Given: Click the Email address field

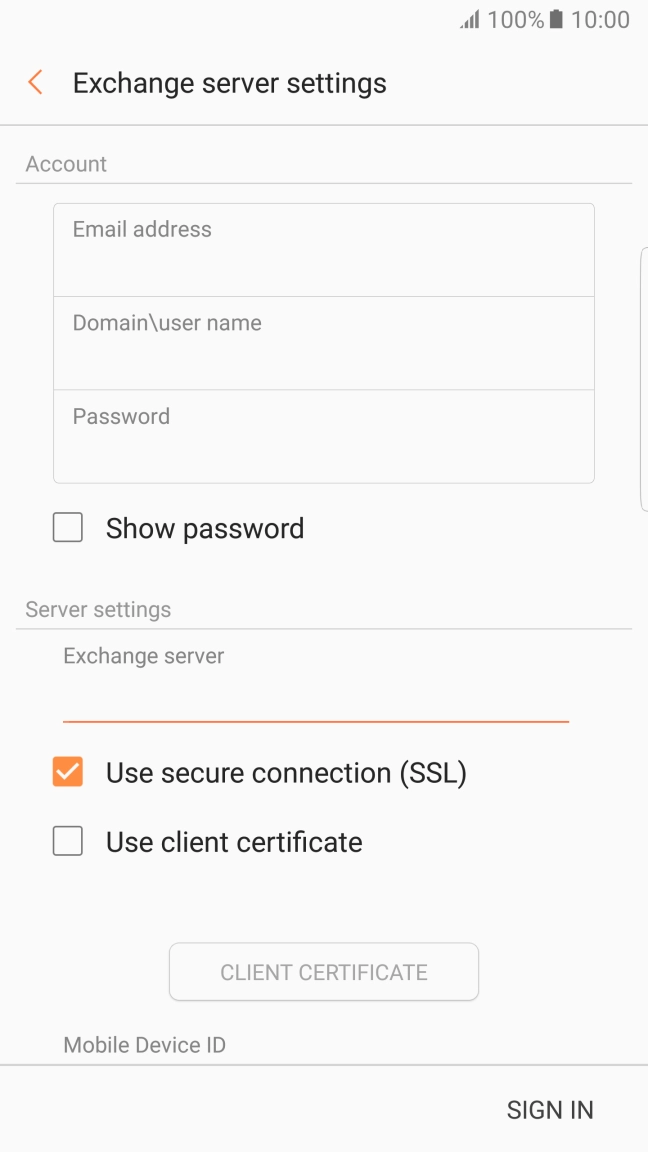Looking at the screenshot, I should 324,248.
